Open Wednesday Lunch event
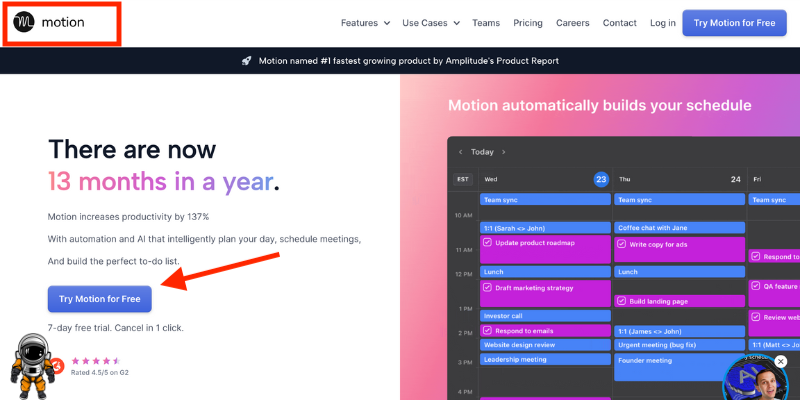 coord(545,272)
